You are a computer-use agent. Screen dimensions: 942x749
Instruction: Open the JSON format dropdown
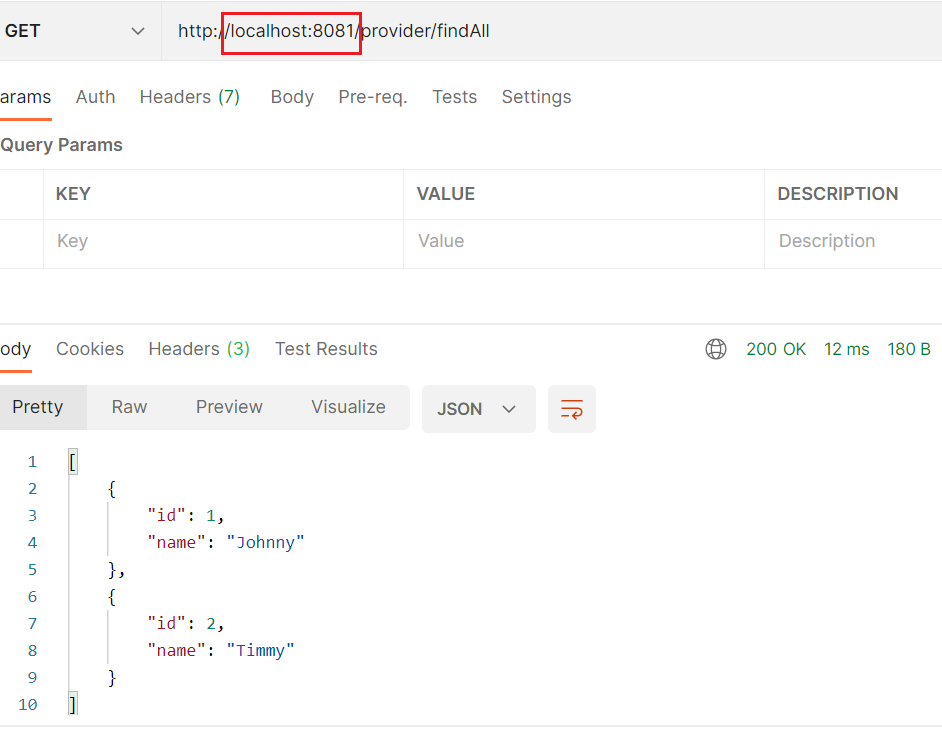478,409
